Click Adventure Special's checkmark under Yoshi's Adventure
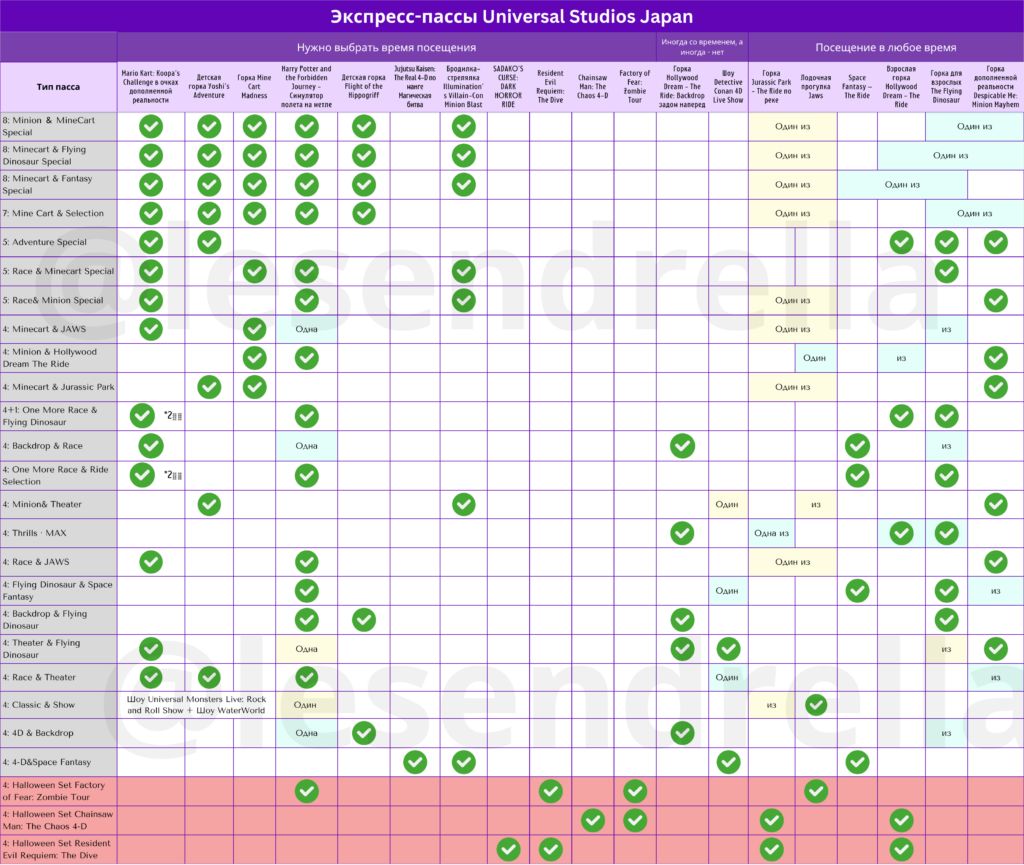 click(209, 242)
